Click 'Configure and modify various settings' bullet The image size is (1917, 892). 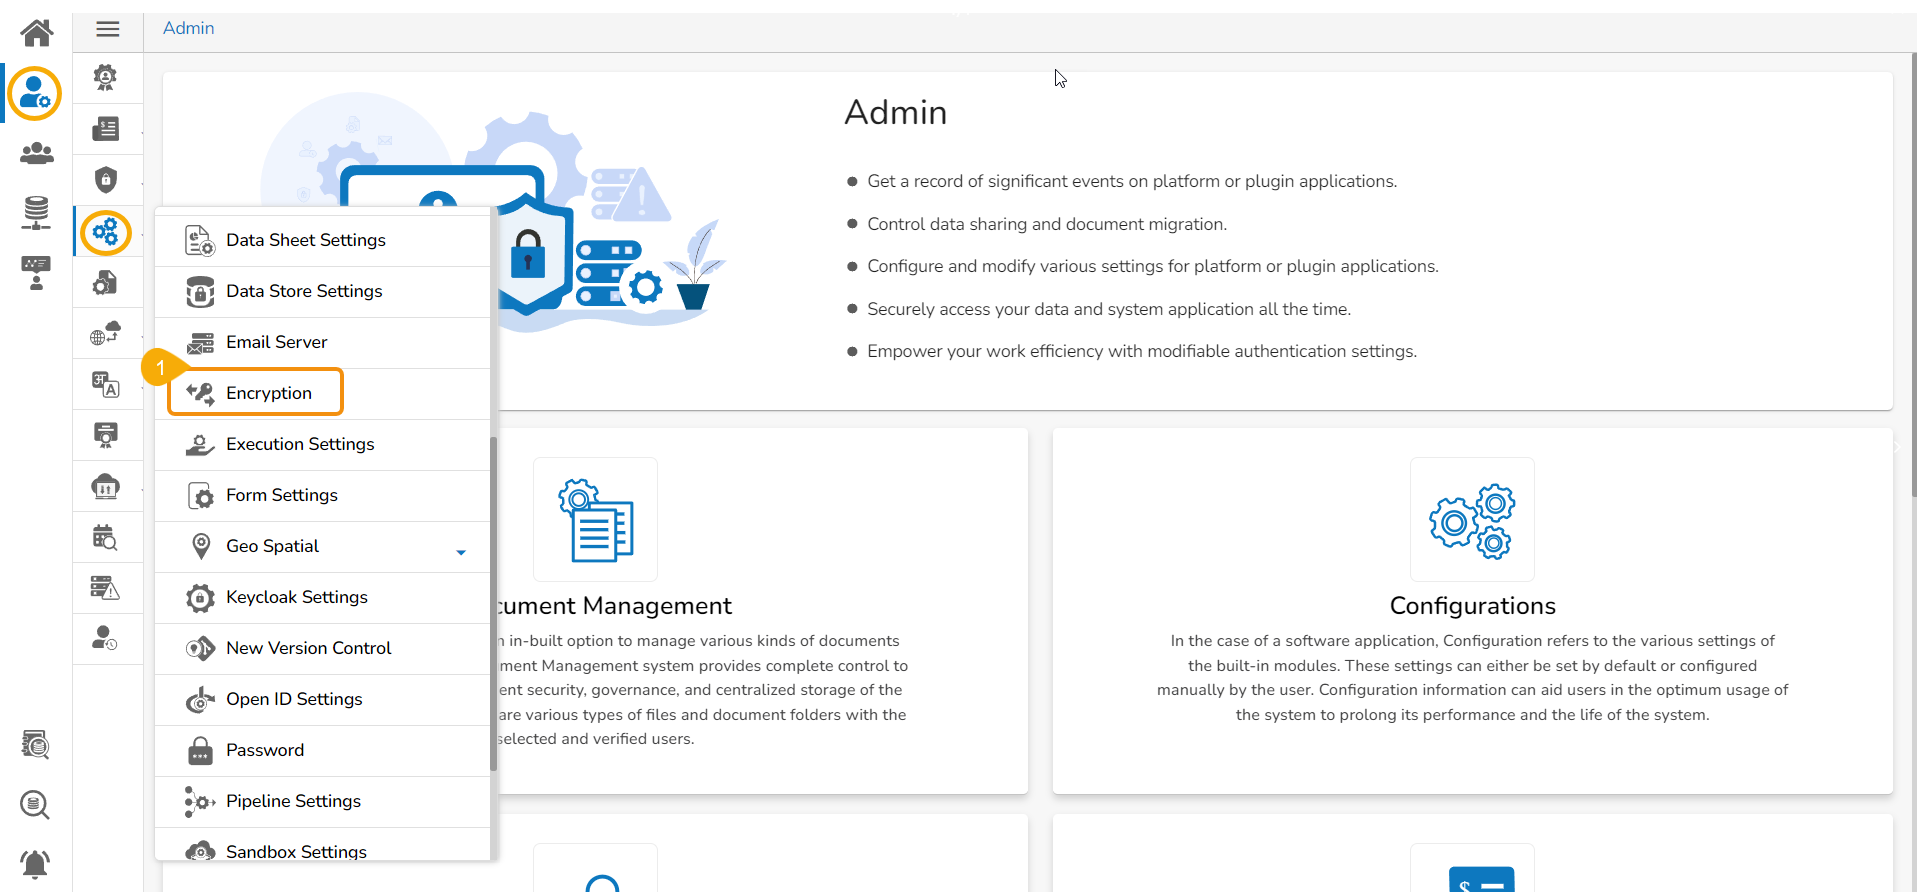[1153, 266]
